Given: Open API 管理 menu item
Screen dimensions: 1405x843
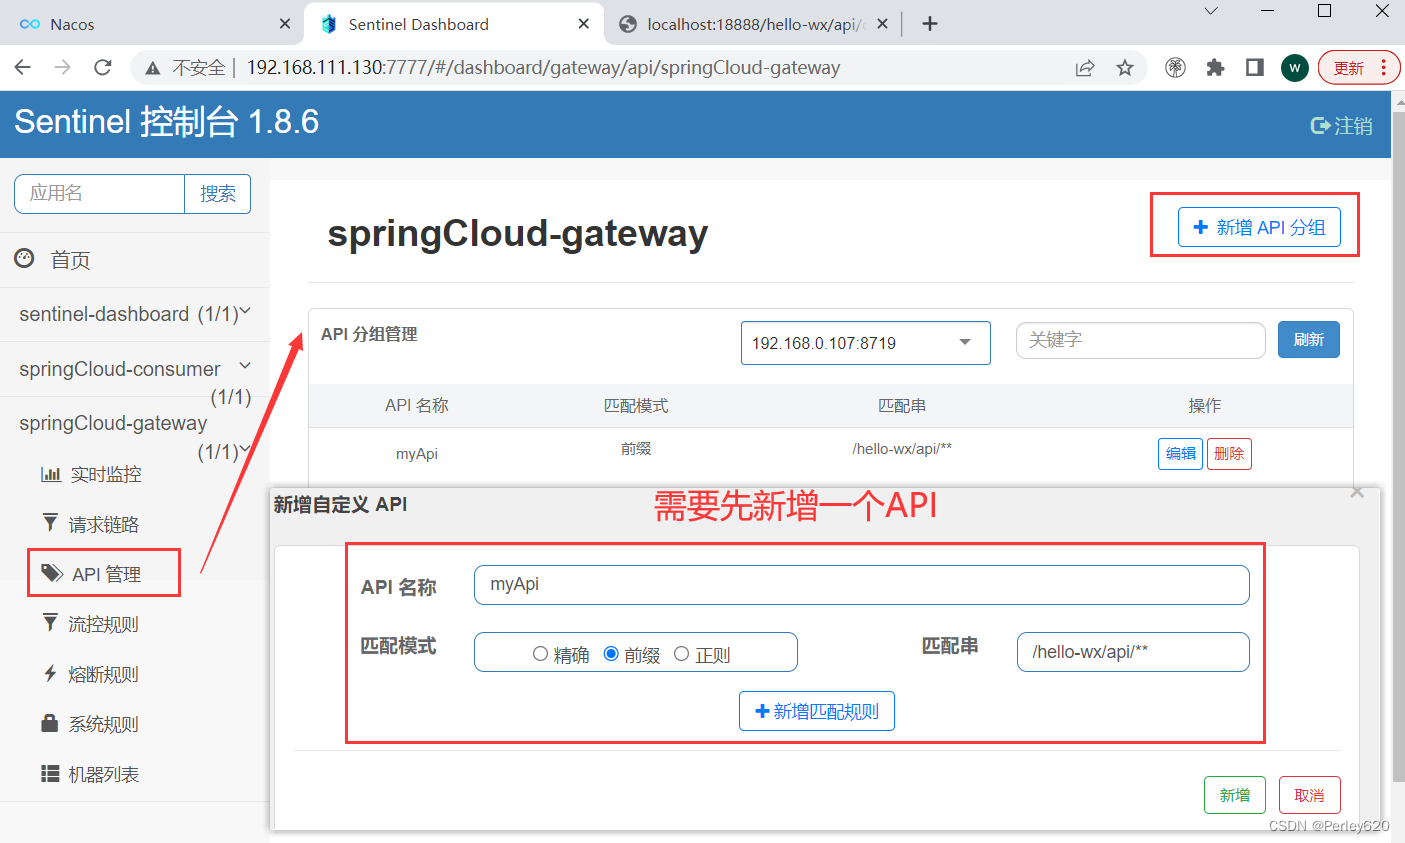Looking at the screenshot, I should [x=106, y=574].
